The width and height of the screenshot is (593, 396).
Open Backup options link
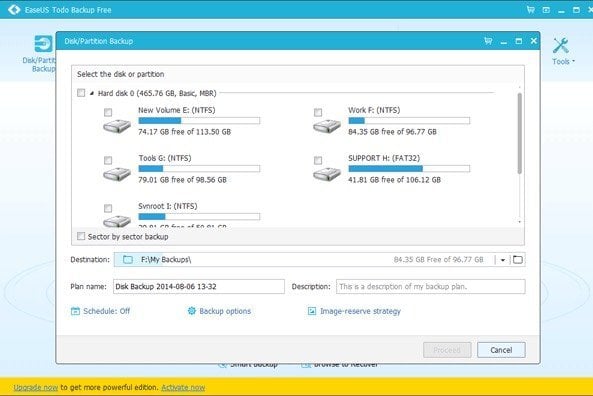click(225, 311)
